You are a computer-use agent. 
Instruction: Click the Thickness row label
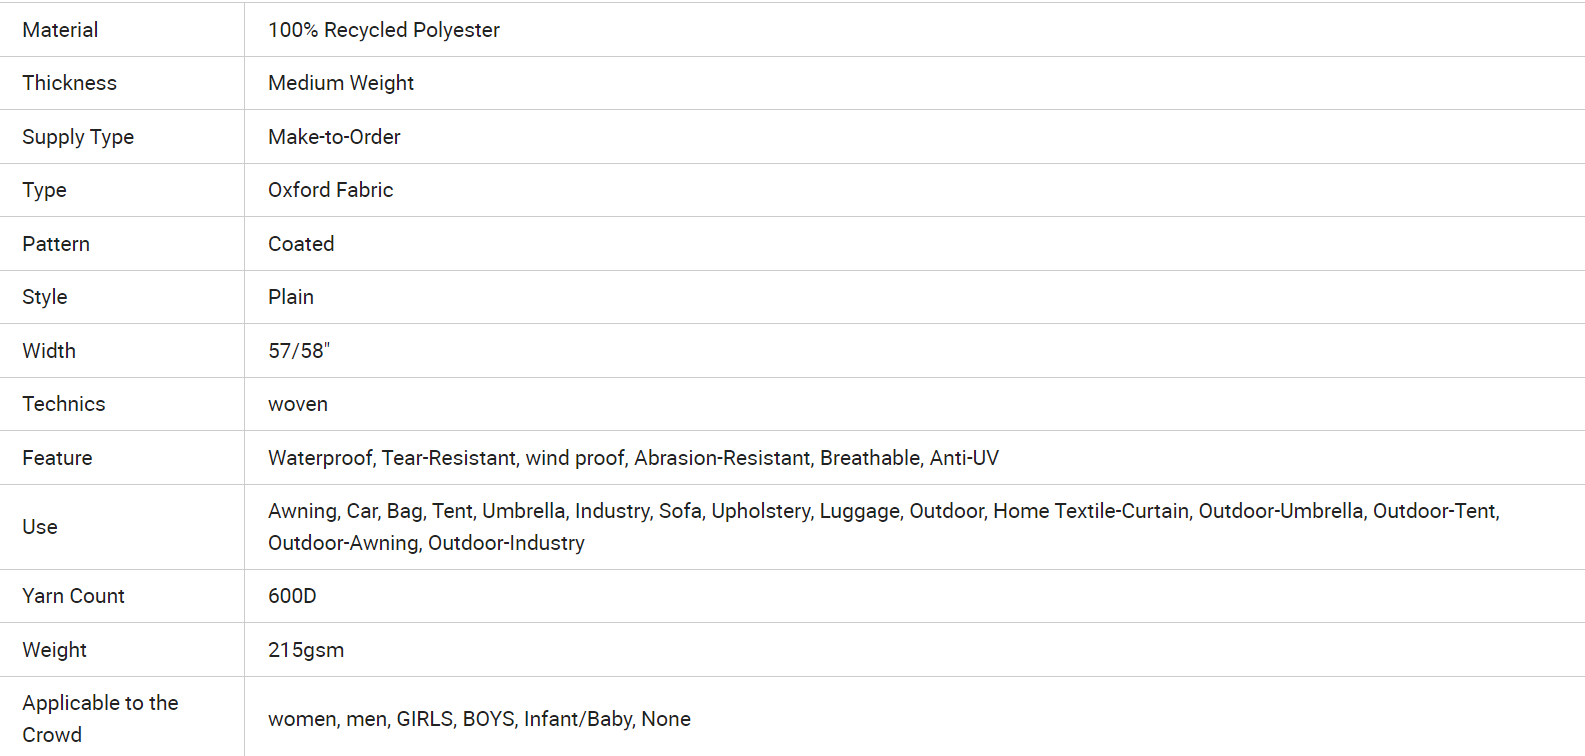70,83
